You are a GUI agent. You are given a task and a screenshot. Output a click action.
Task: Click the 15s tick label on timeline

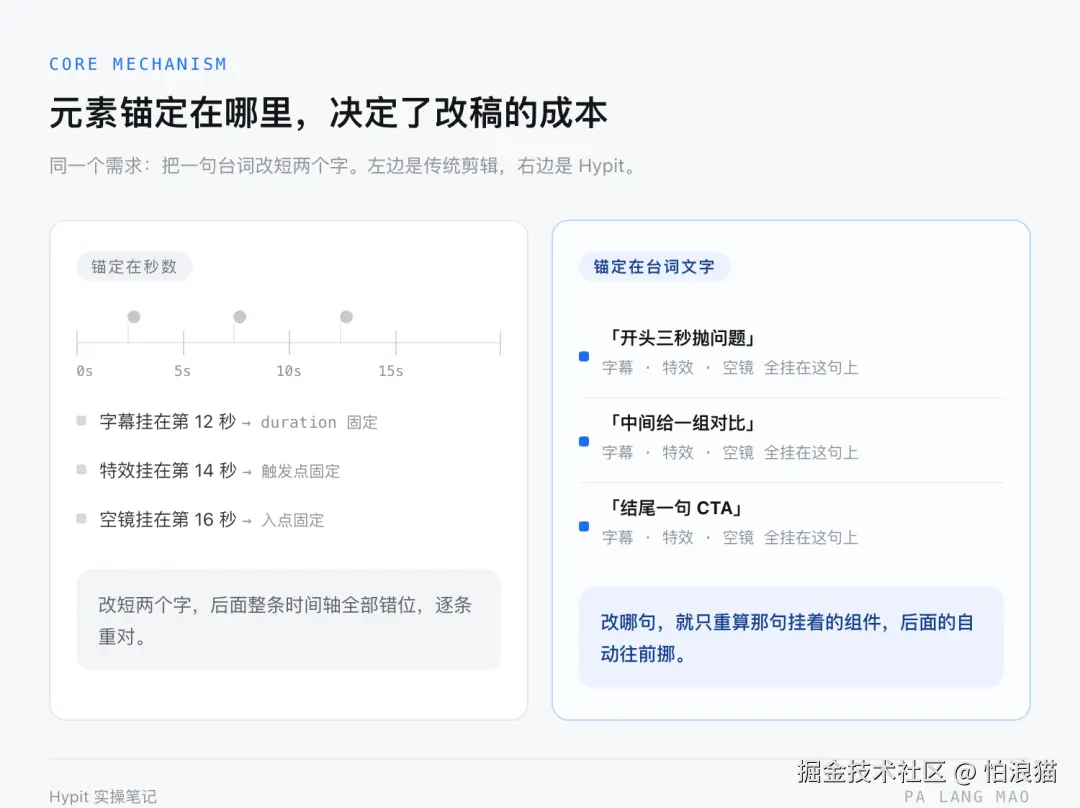point(391,371)
